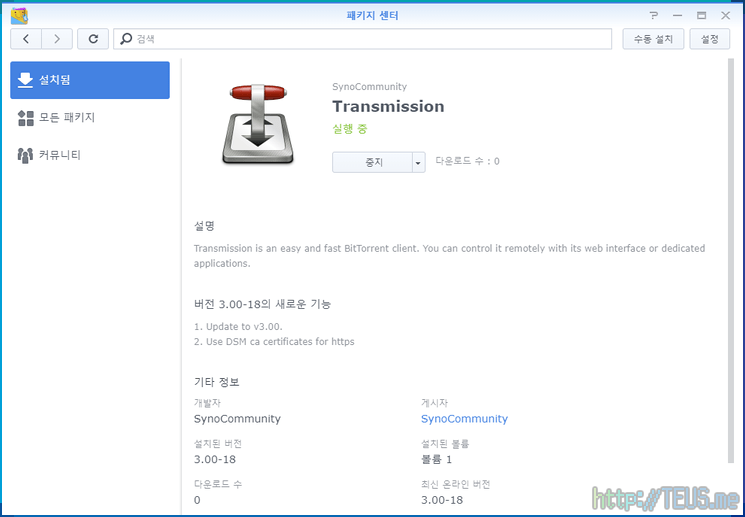Click the 설명 heading
Screen dimensions: 745x517
point(204,226)
